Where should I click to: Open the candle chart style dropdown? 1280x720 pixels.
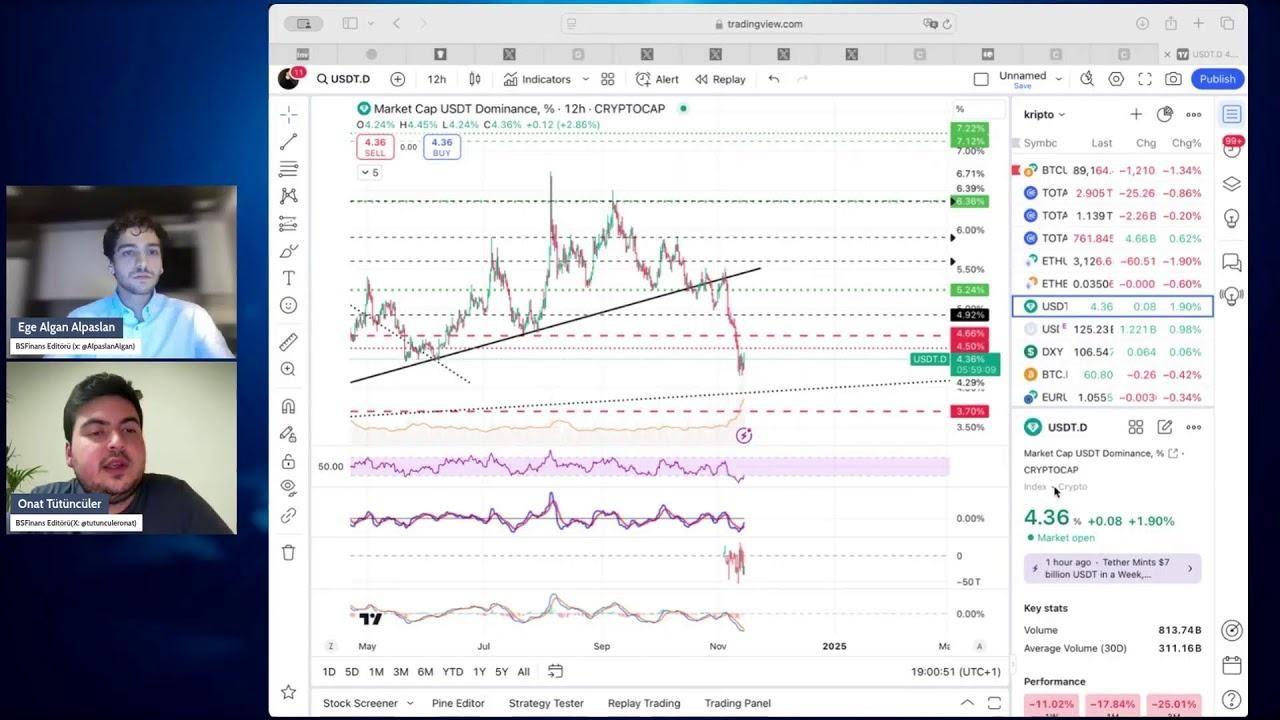pos(475,79)
